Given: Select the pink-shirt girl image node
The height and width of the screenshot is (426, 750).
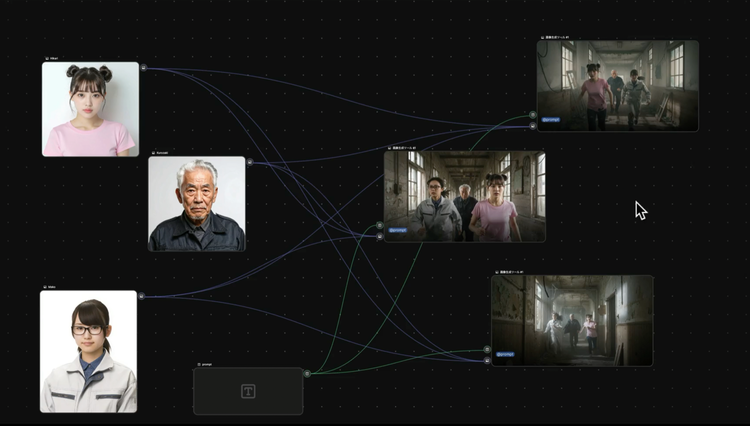Looking at the screenshot, I should [90, 109].
